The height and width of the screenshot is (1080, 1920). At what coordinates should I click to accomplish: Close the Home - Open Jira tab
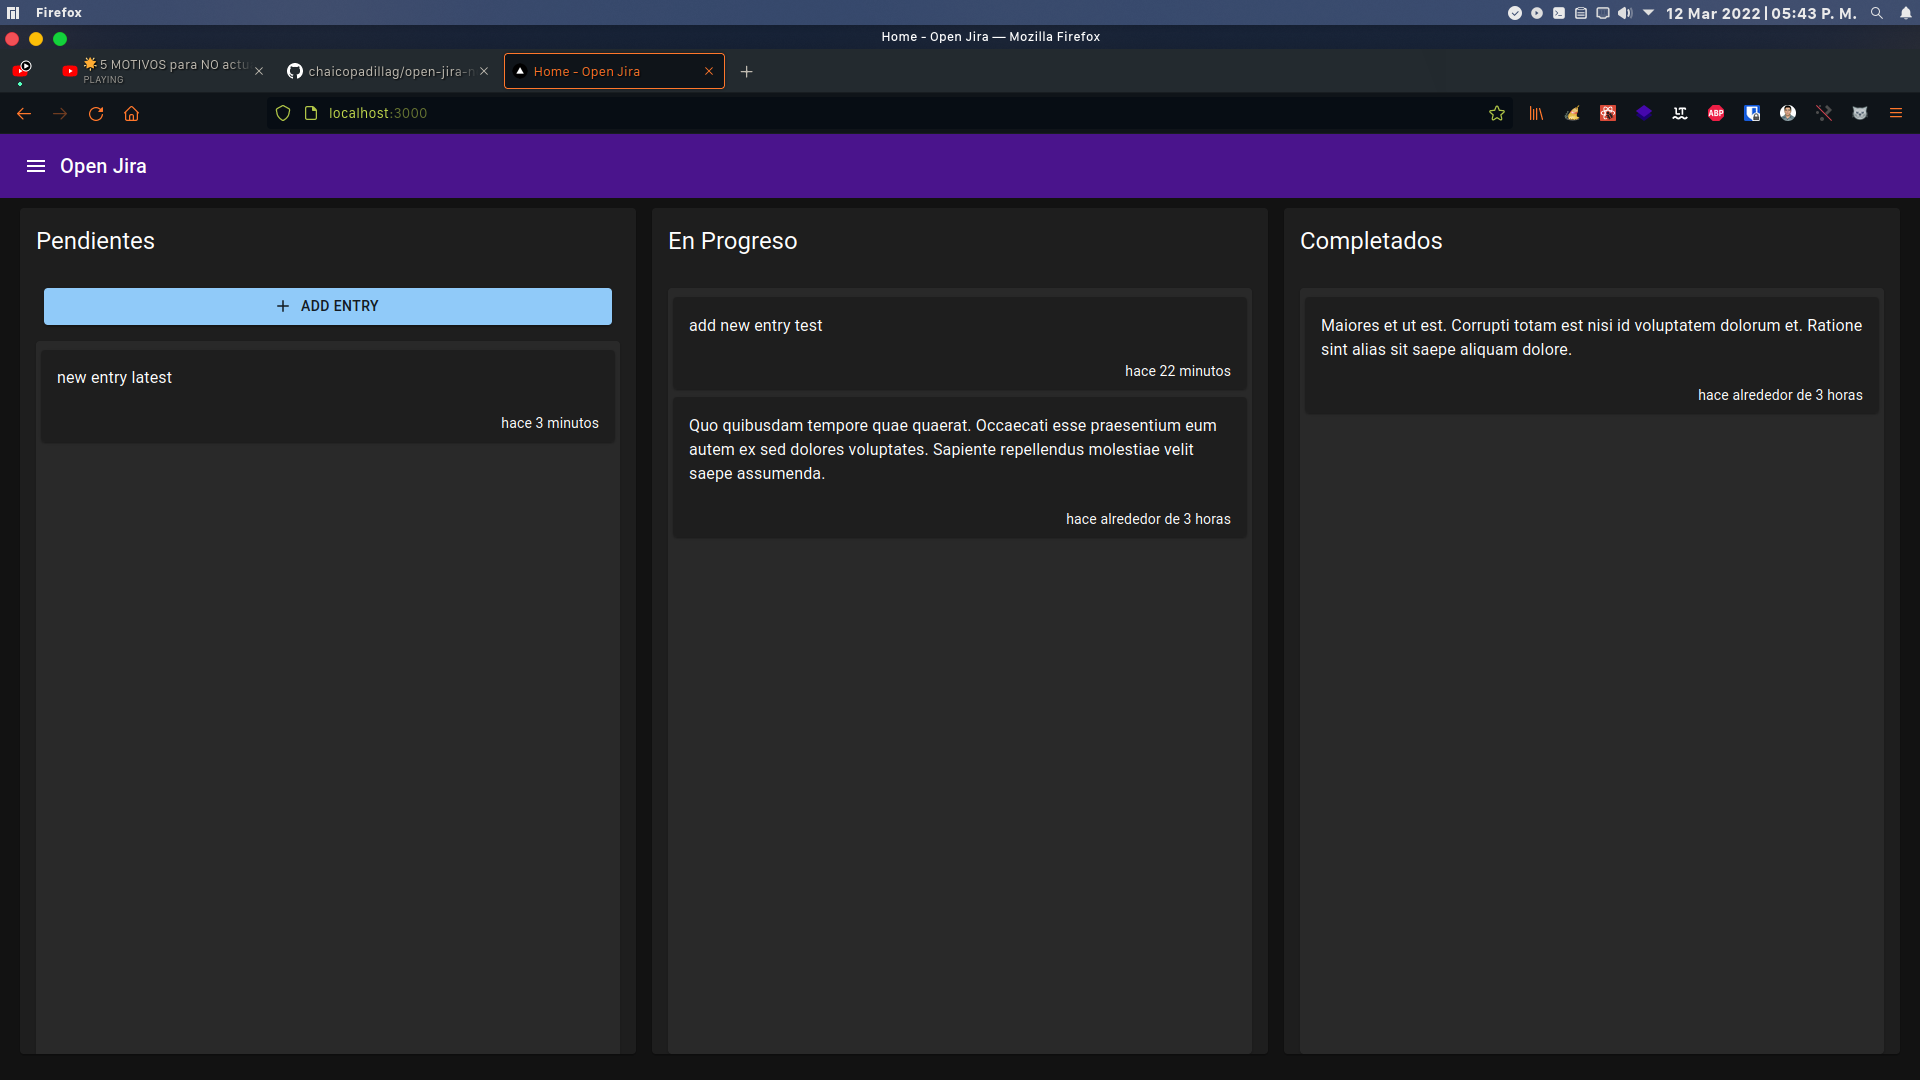pyautogui.click(x=709, y=71)
